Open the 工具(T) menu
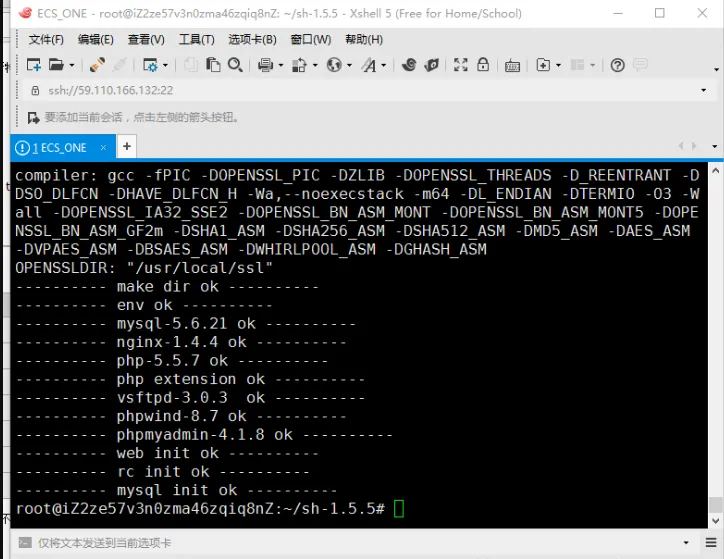The image size is (724, 559). coord(197,40)
